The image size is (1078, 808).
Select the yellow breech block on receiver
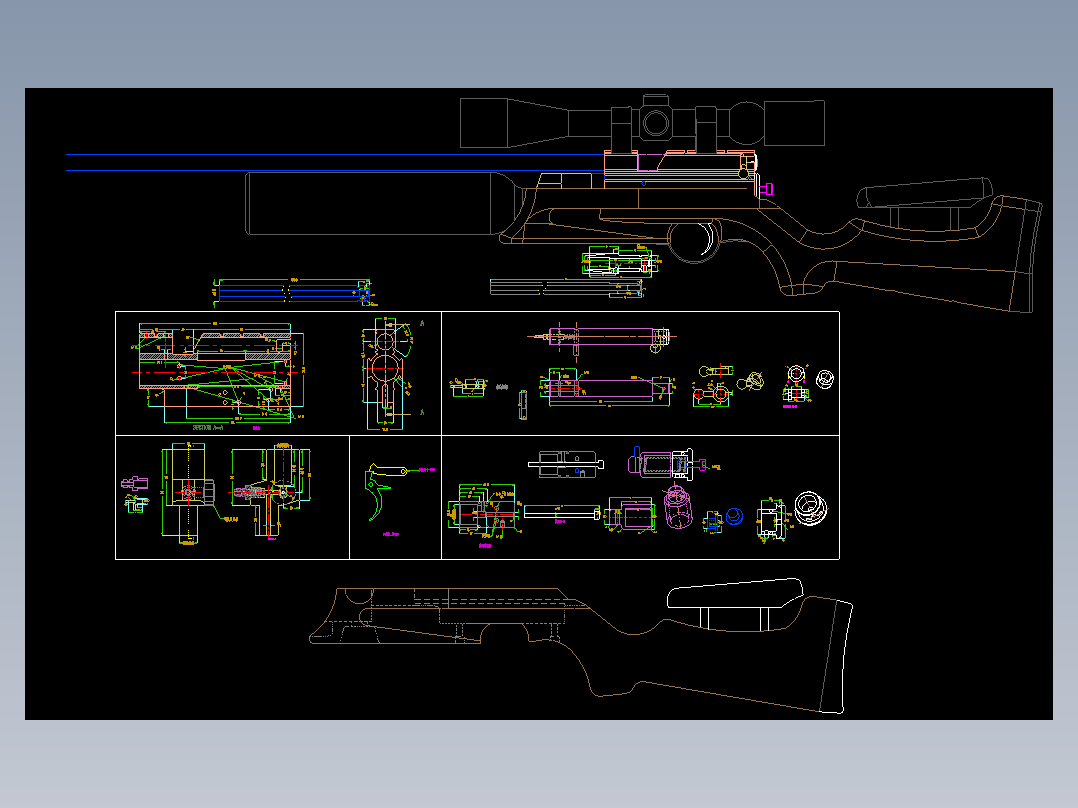click(x=564, y=181)
